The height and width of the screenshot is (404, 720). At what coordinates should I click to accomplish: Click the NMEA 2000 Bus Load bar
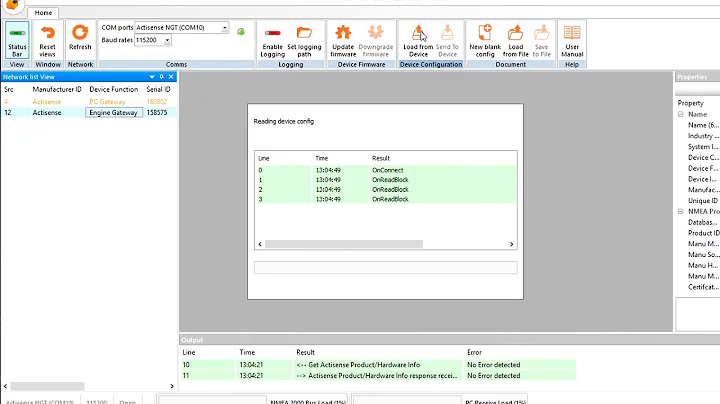(x=212, y=401)
